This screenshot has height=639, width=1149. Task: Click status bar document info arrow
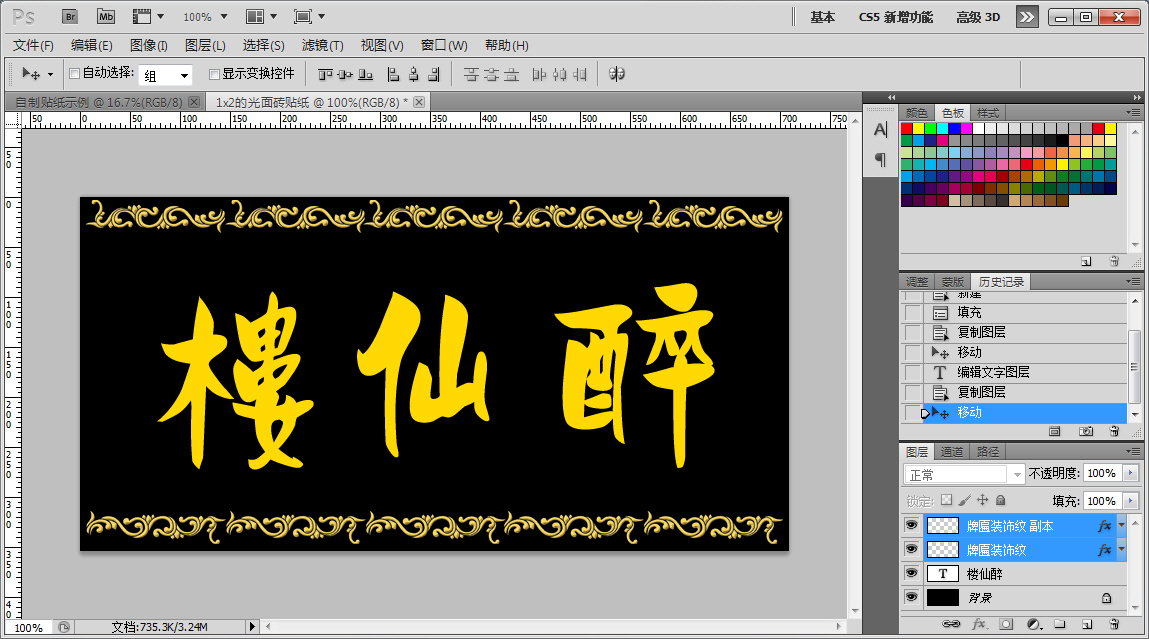pyautogui.click(x=252, y=627)
